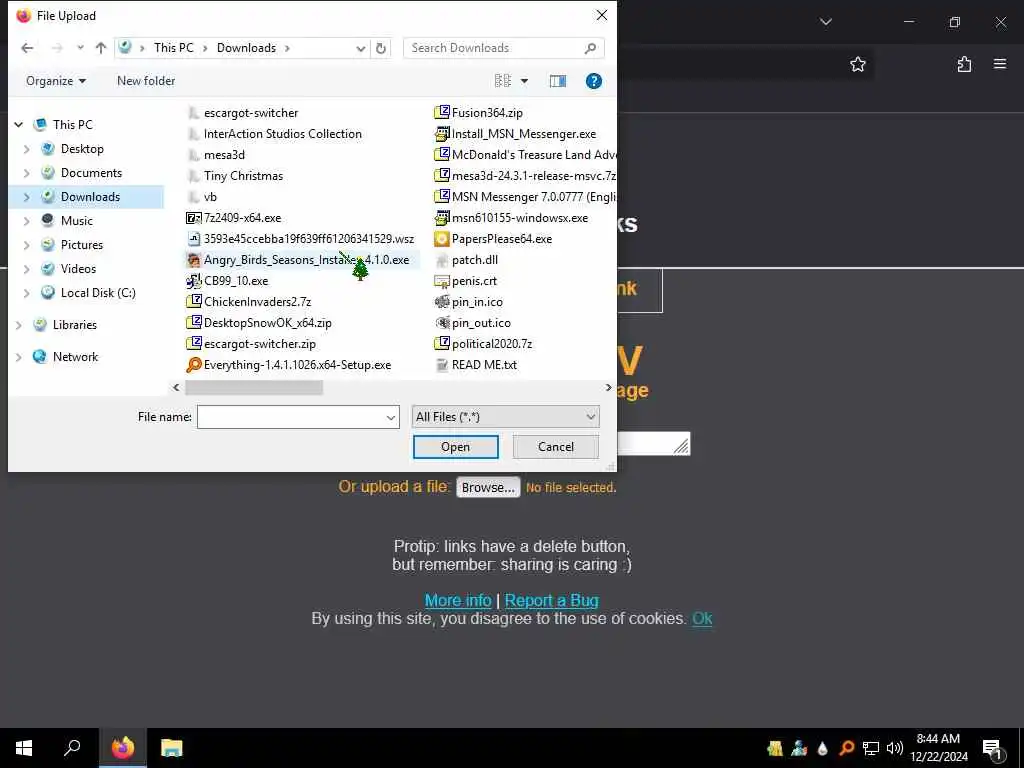This screenshot has height=768, width=1024.
Task: Click the New folder button
Action: click(x=146, y=81)
